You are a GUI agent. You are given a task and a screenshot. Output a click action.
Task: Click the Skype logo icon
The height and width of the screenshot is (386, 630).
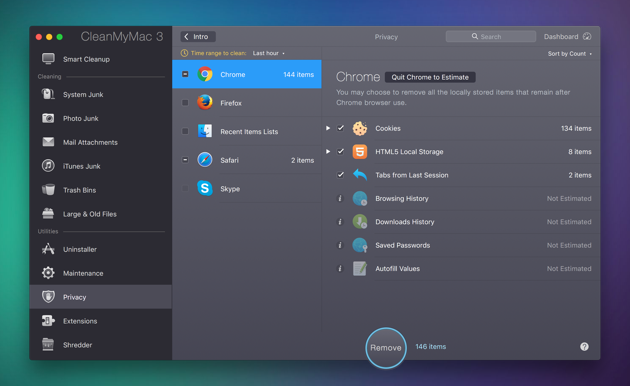205,188
